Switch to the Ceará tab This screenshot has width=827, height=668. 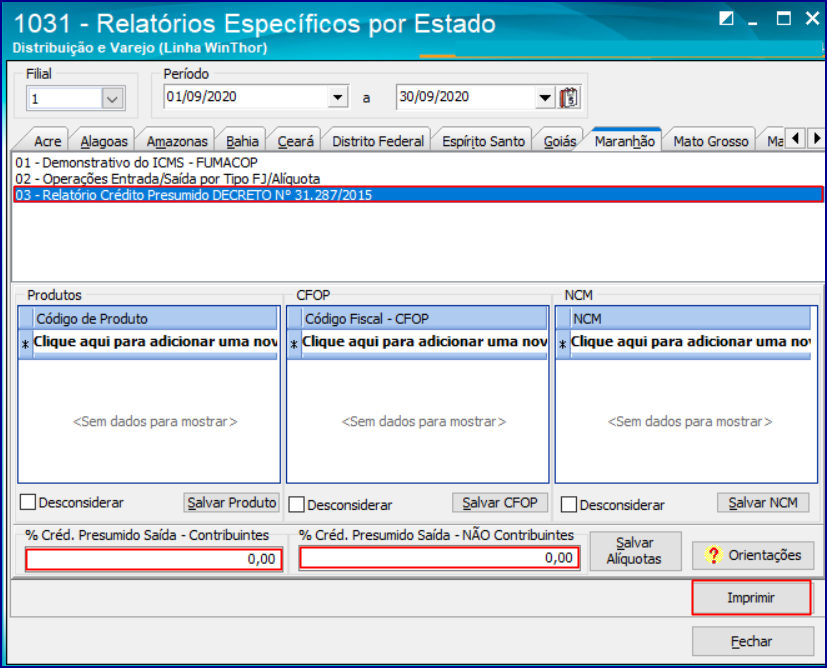(295, 141)
